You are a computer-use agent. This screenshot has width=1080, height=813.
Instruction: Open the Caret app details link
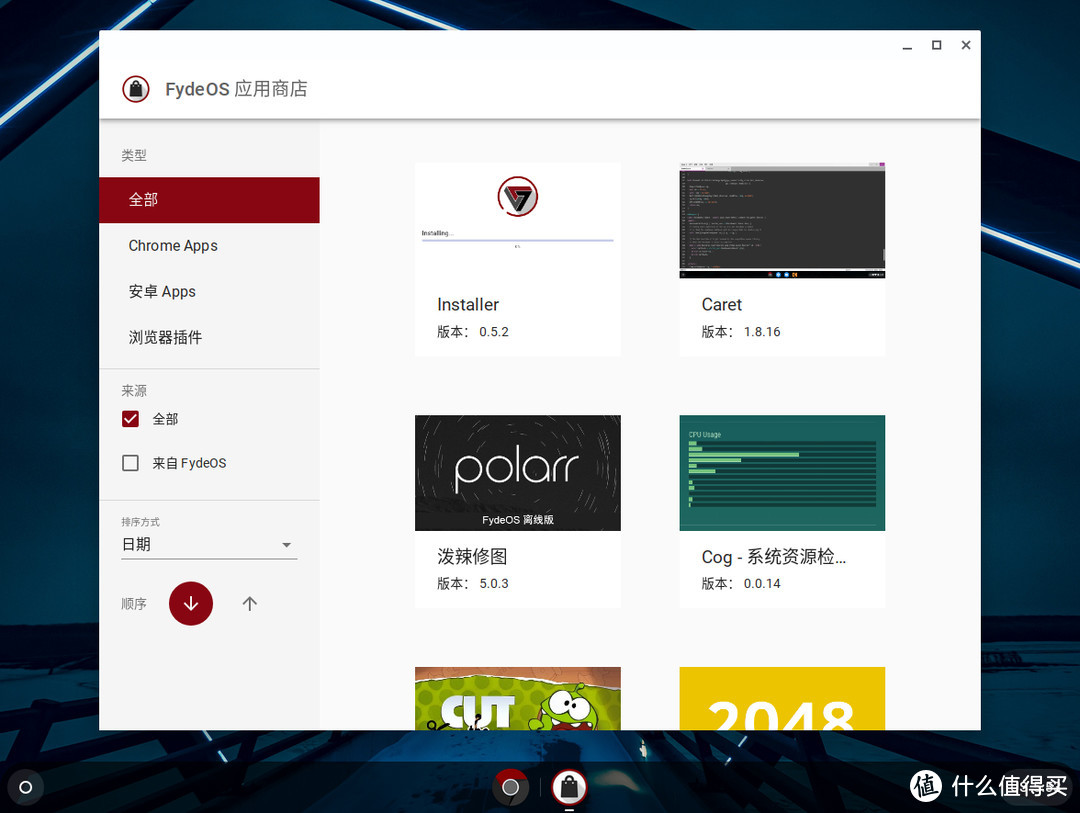point(721,304)
